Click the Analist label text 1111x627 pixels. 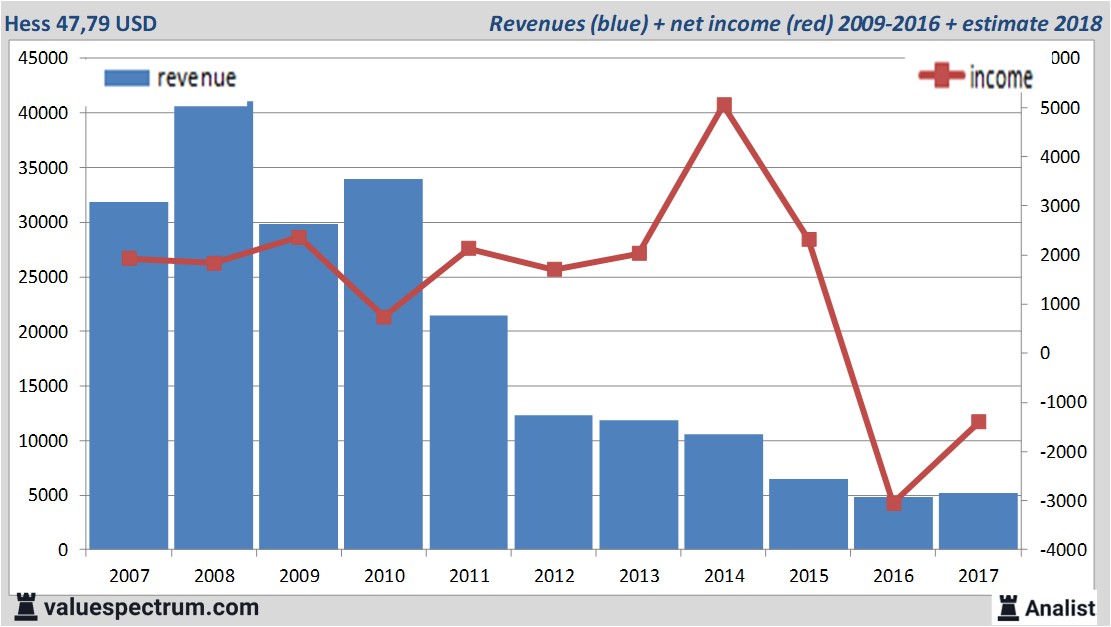pyautogui.click(x=1060, y=607)
